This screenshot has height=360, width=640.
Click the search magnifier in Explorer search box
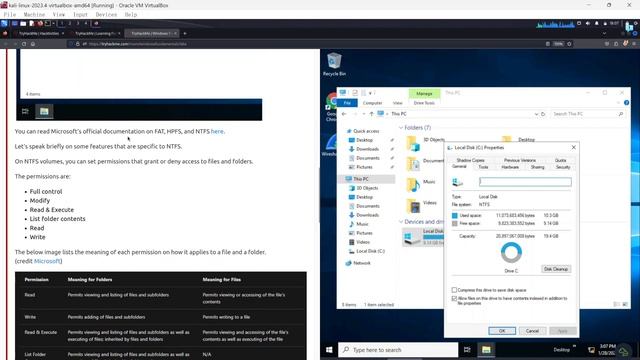tap(620, 114)
